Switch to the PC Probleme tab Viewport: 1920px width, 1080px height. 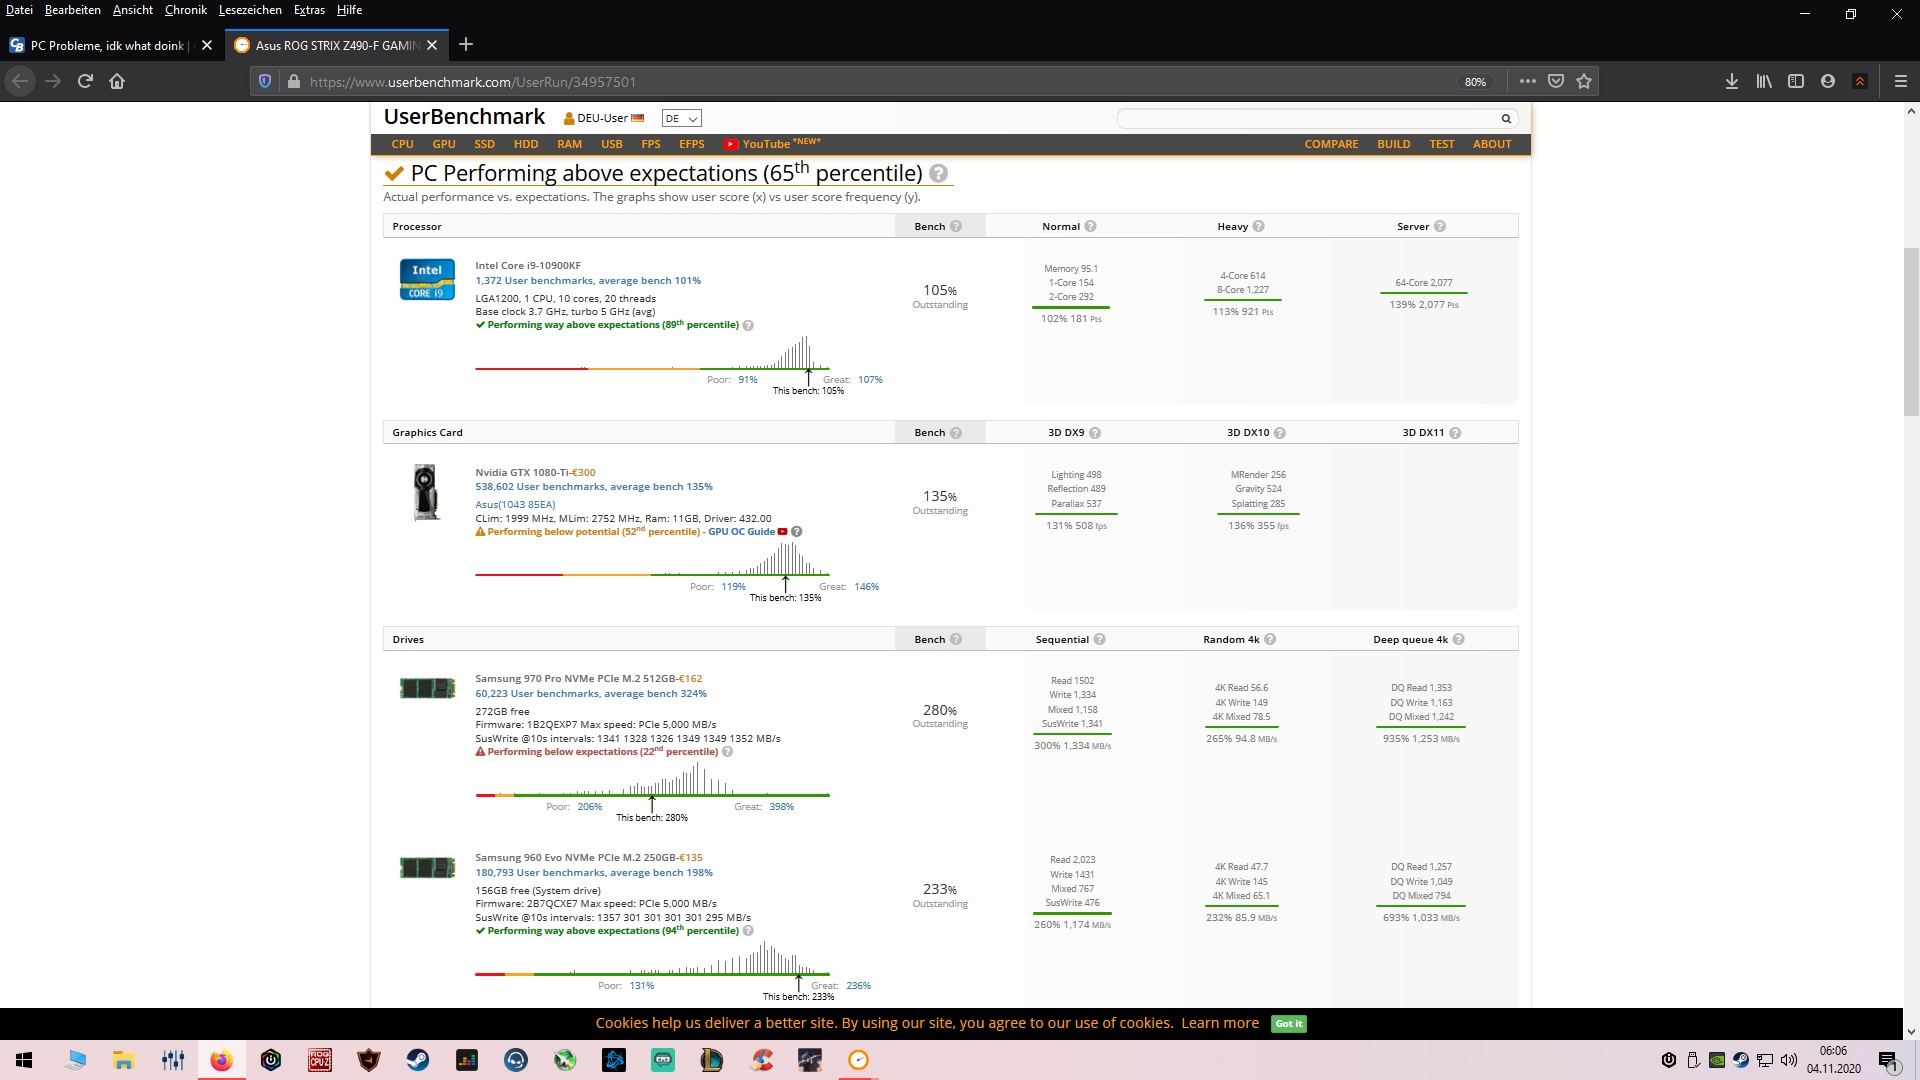108,45
